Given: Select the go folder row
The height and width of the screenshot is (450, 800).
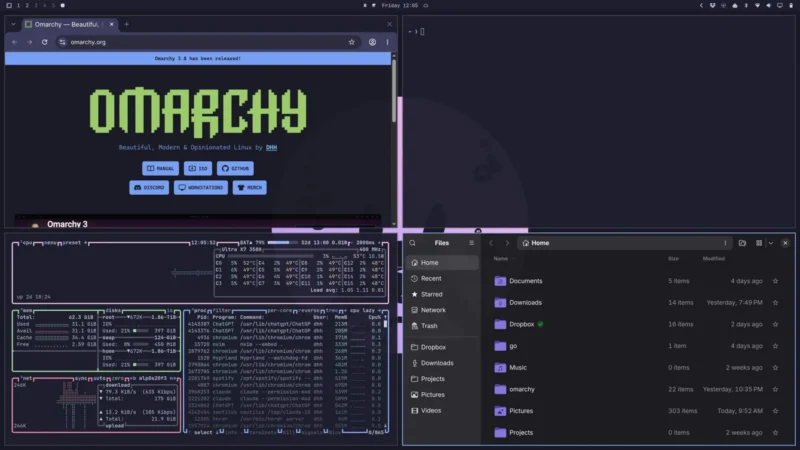Looking at the screenshot, I should 637,346.
